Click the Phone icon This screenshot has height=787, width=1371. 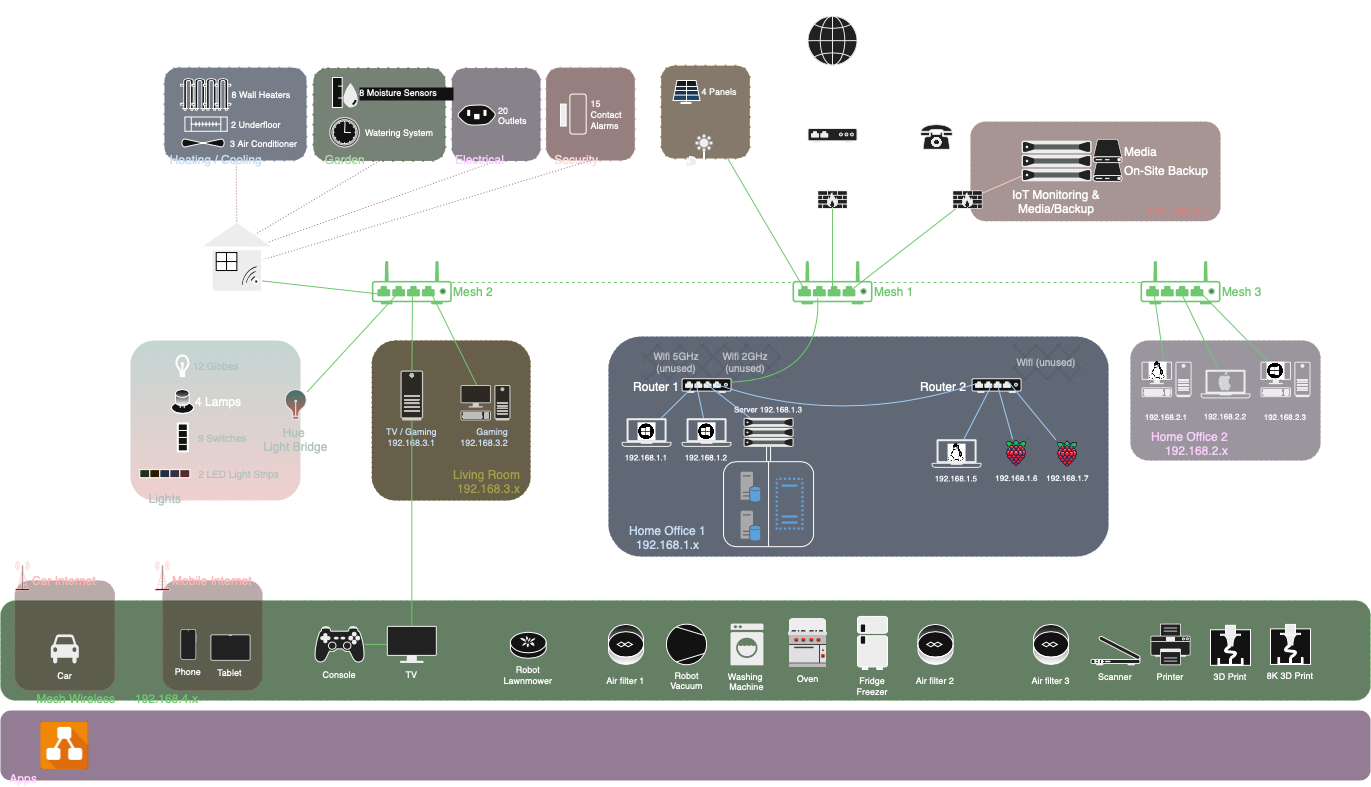[x=188, y=645]
